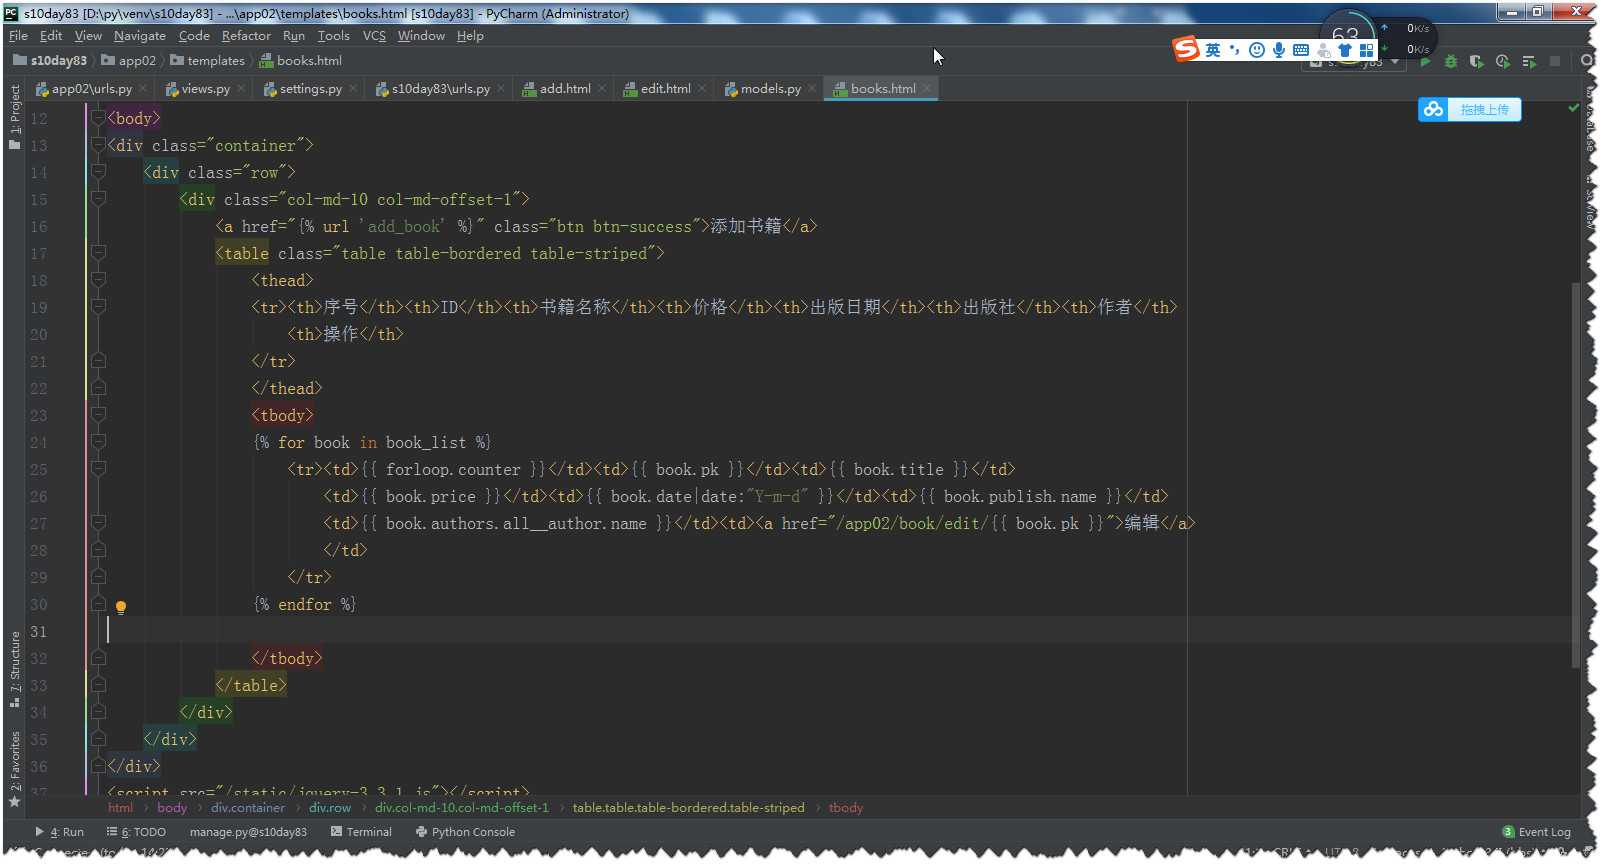
Task: Click the lightbulb intention icon on line 30
Action: [121, 607]
